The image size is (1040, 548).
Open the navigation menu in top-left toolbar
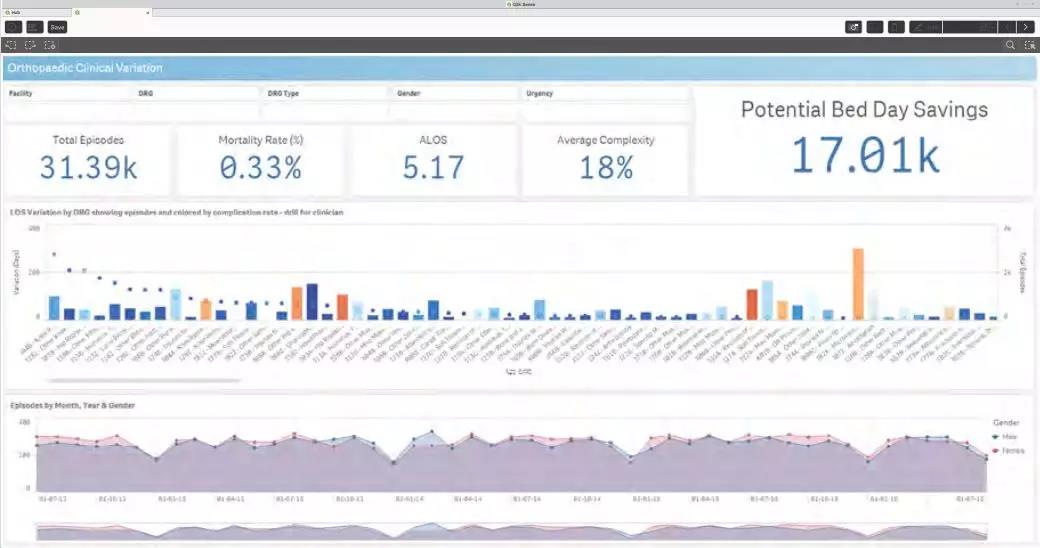(x=13, y=27)
